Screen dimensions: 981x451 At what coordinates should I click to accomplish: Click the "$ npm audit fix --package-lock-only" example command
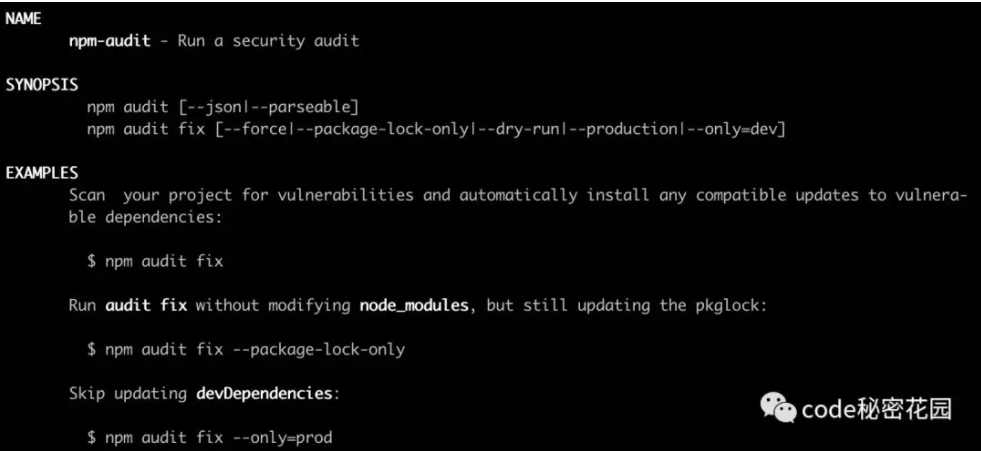pyautogui.click(x=246, y=349)
